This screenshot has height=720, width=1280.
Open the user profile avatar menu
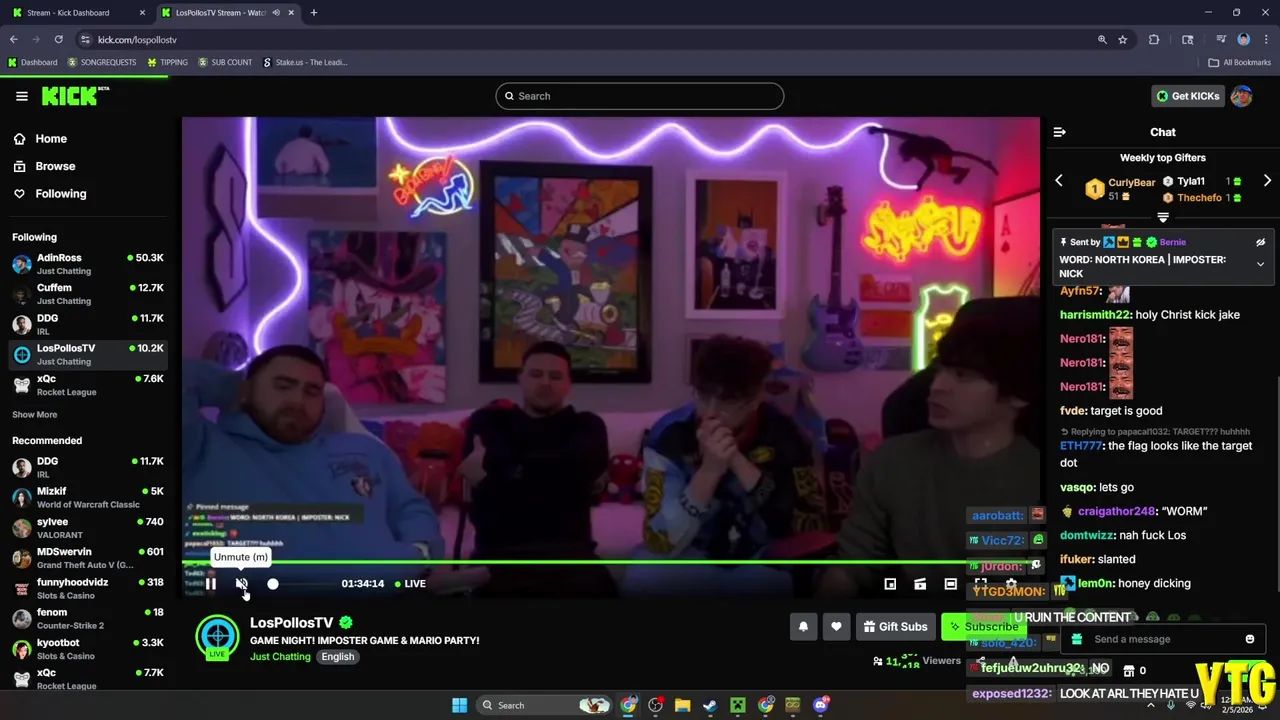[1241, 96]
